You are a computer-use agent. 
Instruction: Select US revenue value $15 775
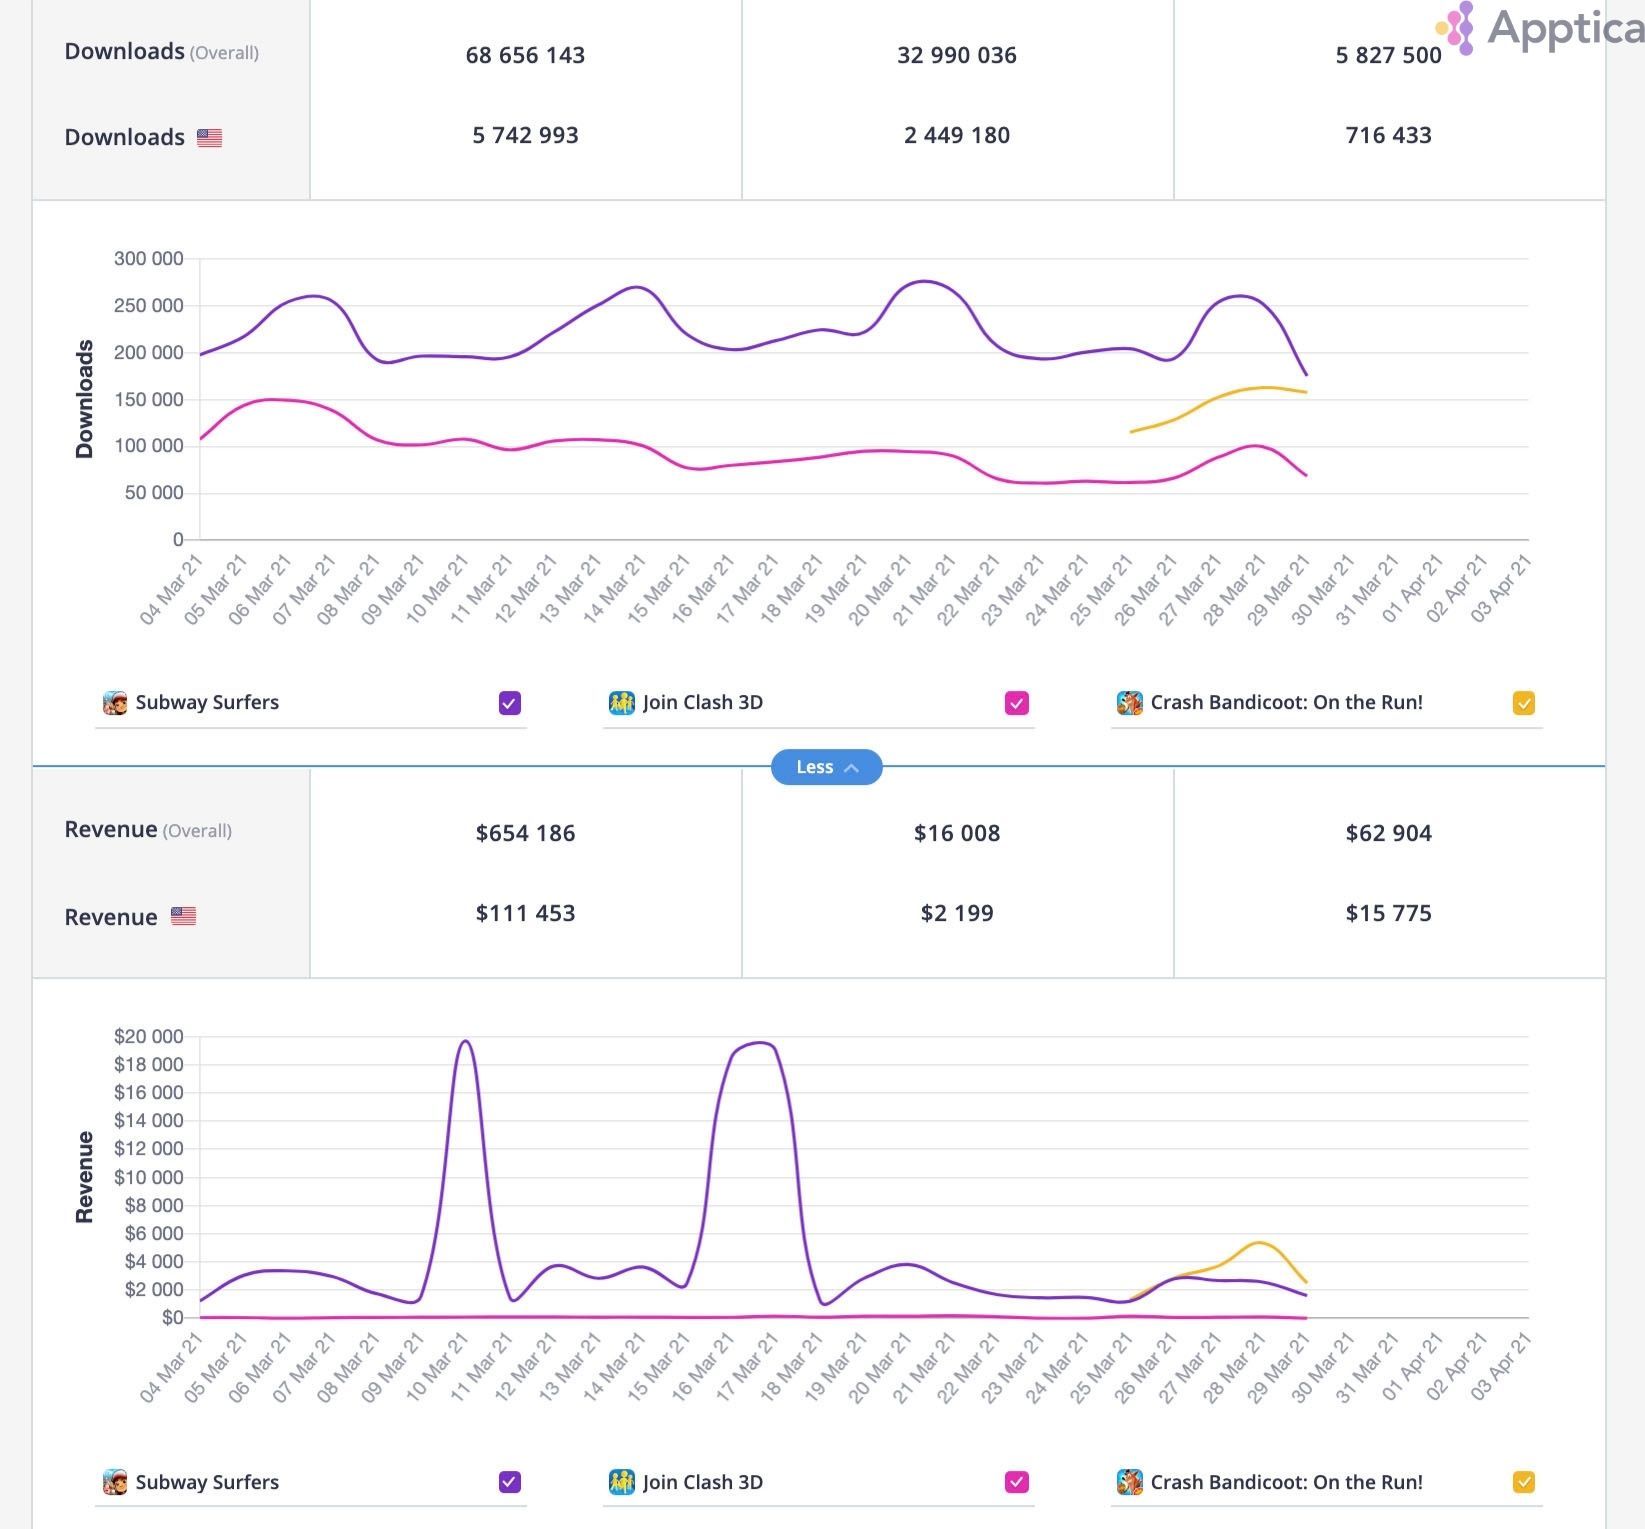[x=1389, y=913]
